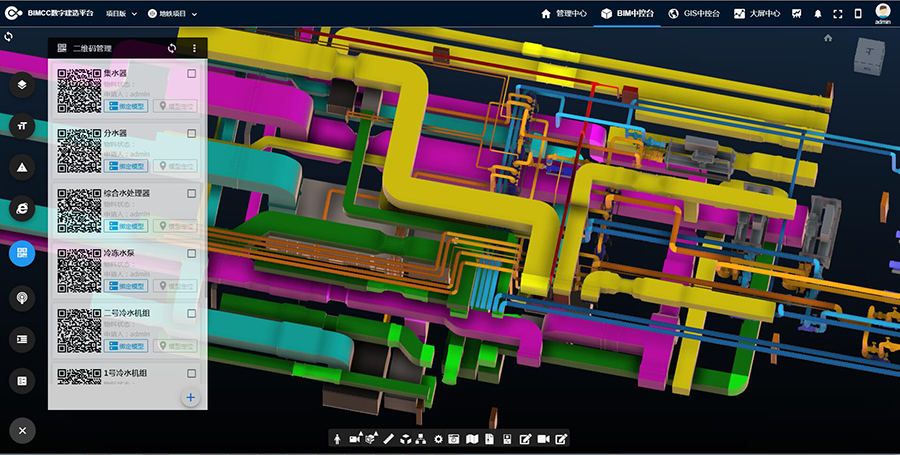The width and height of the screenshot is (900, 455).
Task: Click the mobile device icon in header
Action: point(858,14)
